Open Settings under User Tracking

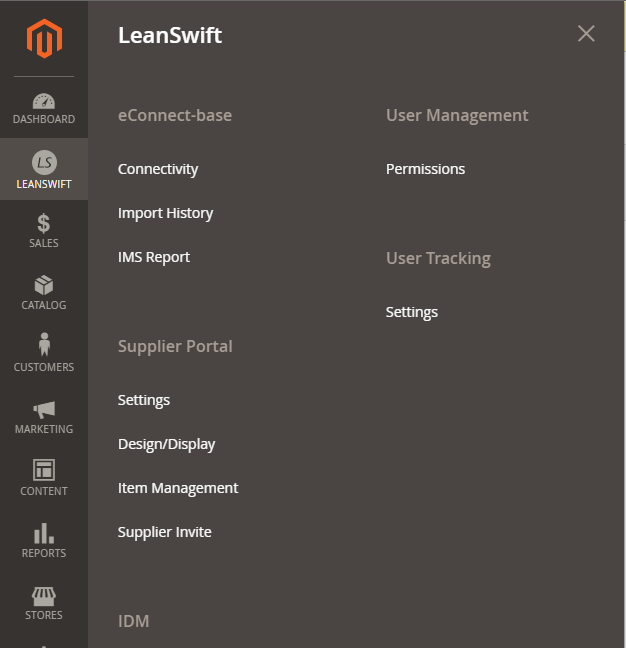tap(412, 312)
